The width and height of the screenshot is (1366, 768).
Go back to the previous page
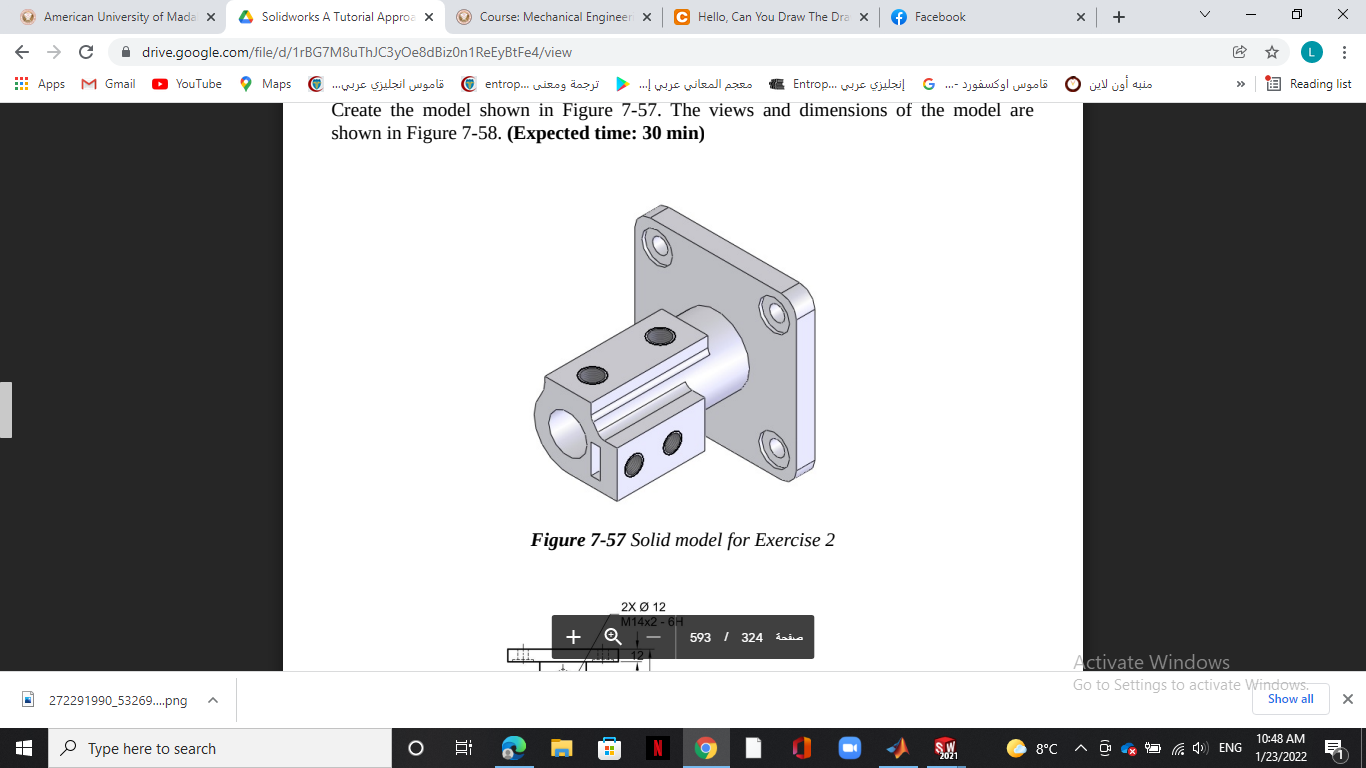point(22,52)
